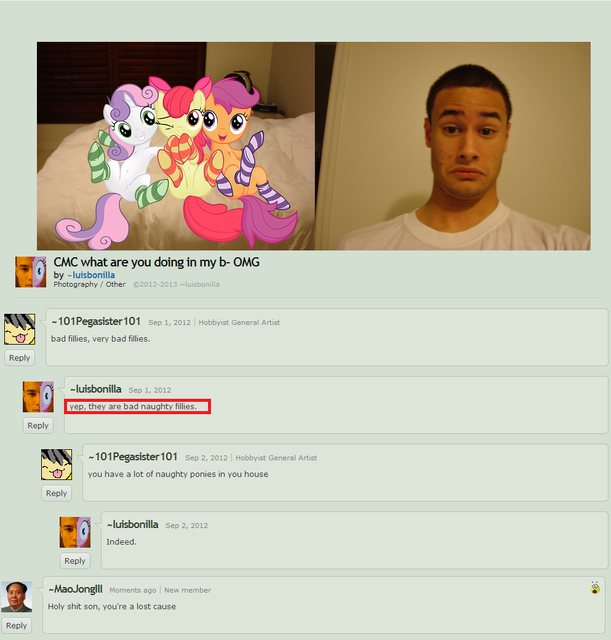Reply to the 'bad fillies, very bad fillies' comment
The height and width of the screenshot is (640, 611).
point(20,358)
